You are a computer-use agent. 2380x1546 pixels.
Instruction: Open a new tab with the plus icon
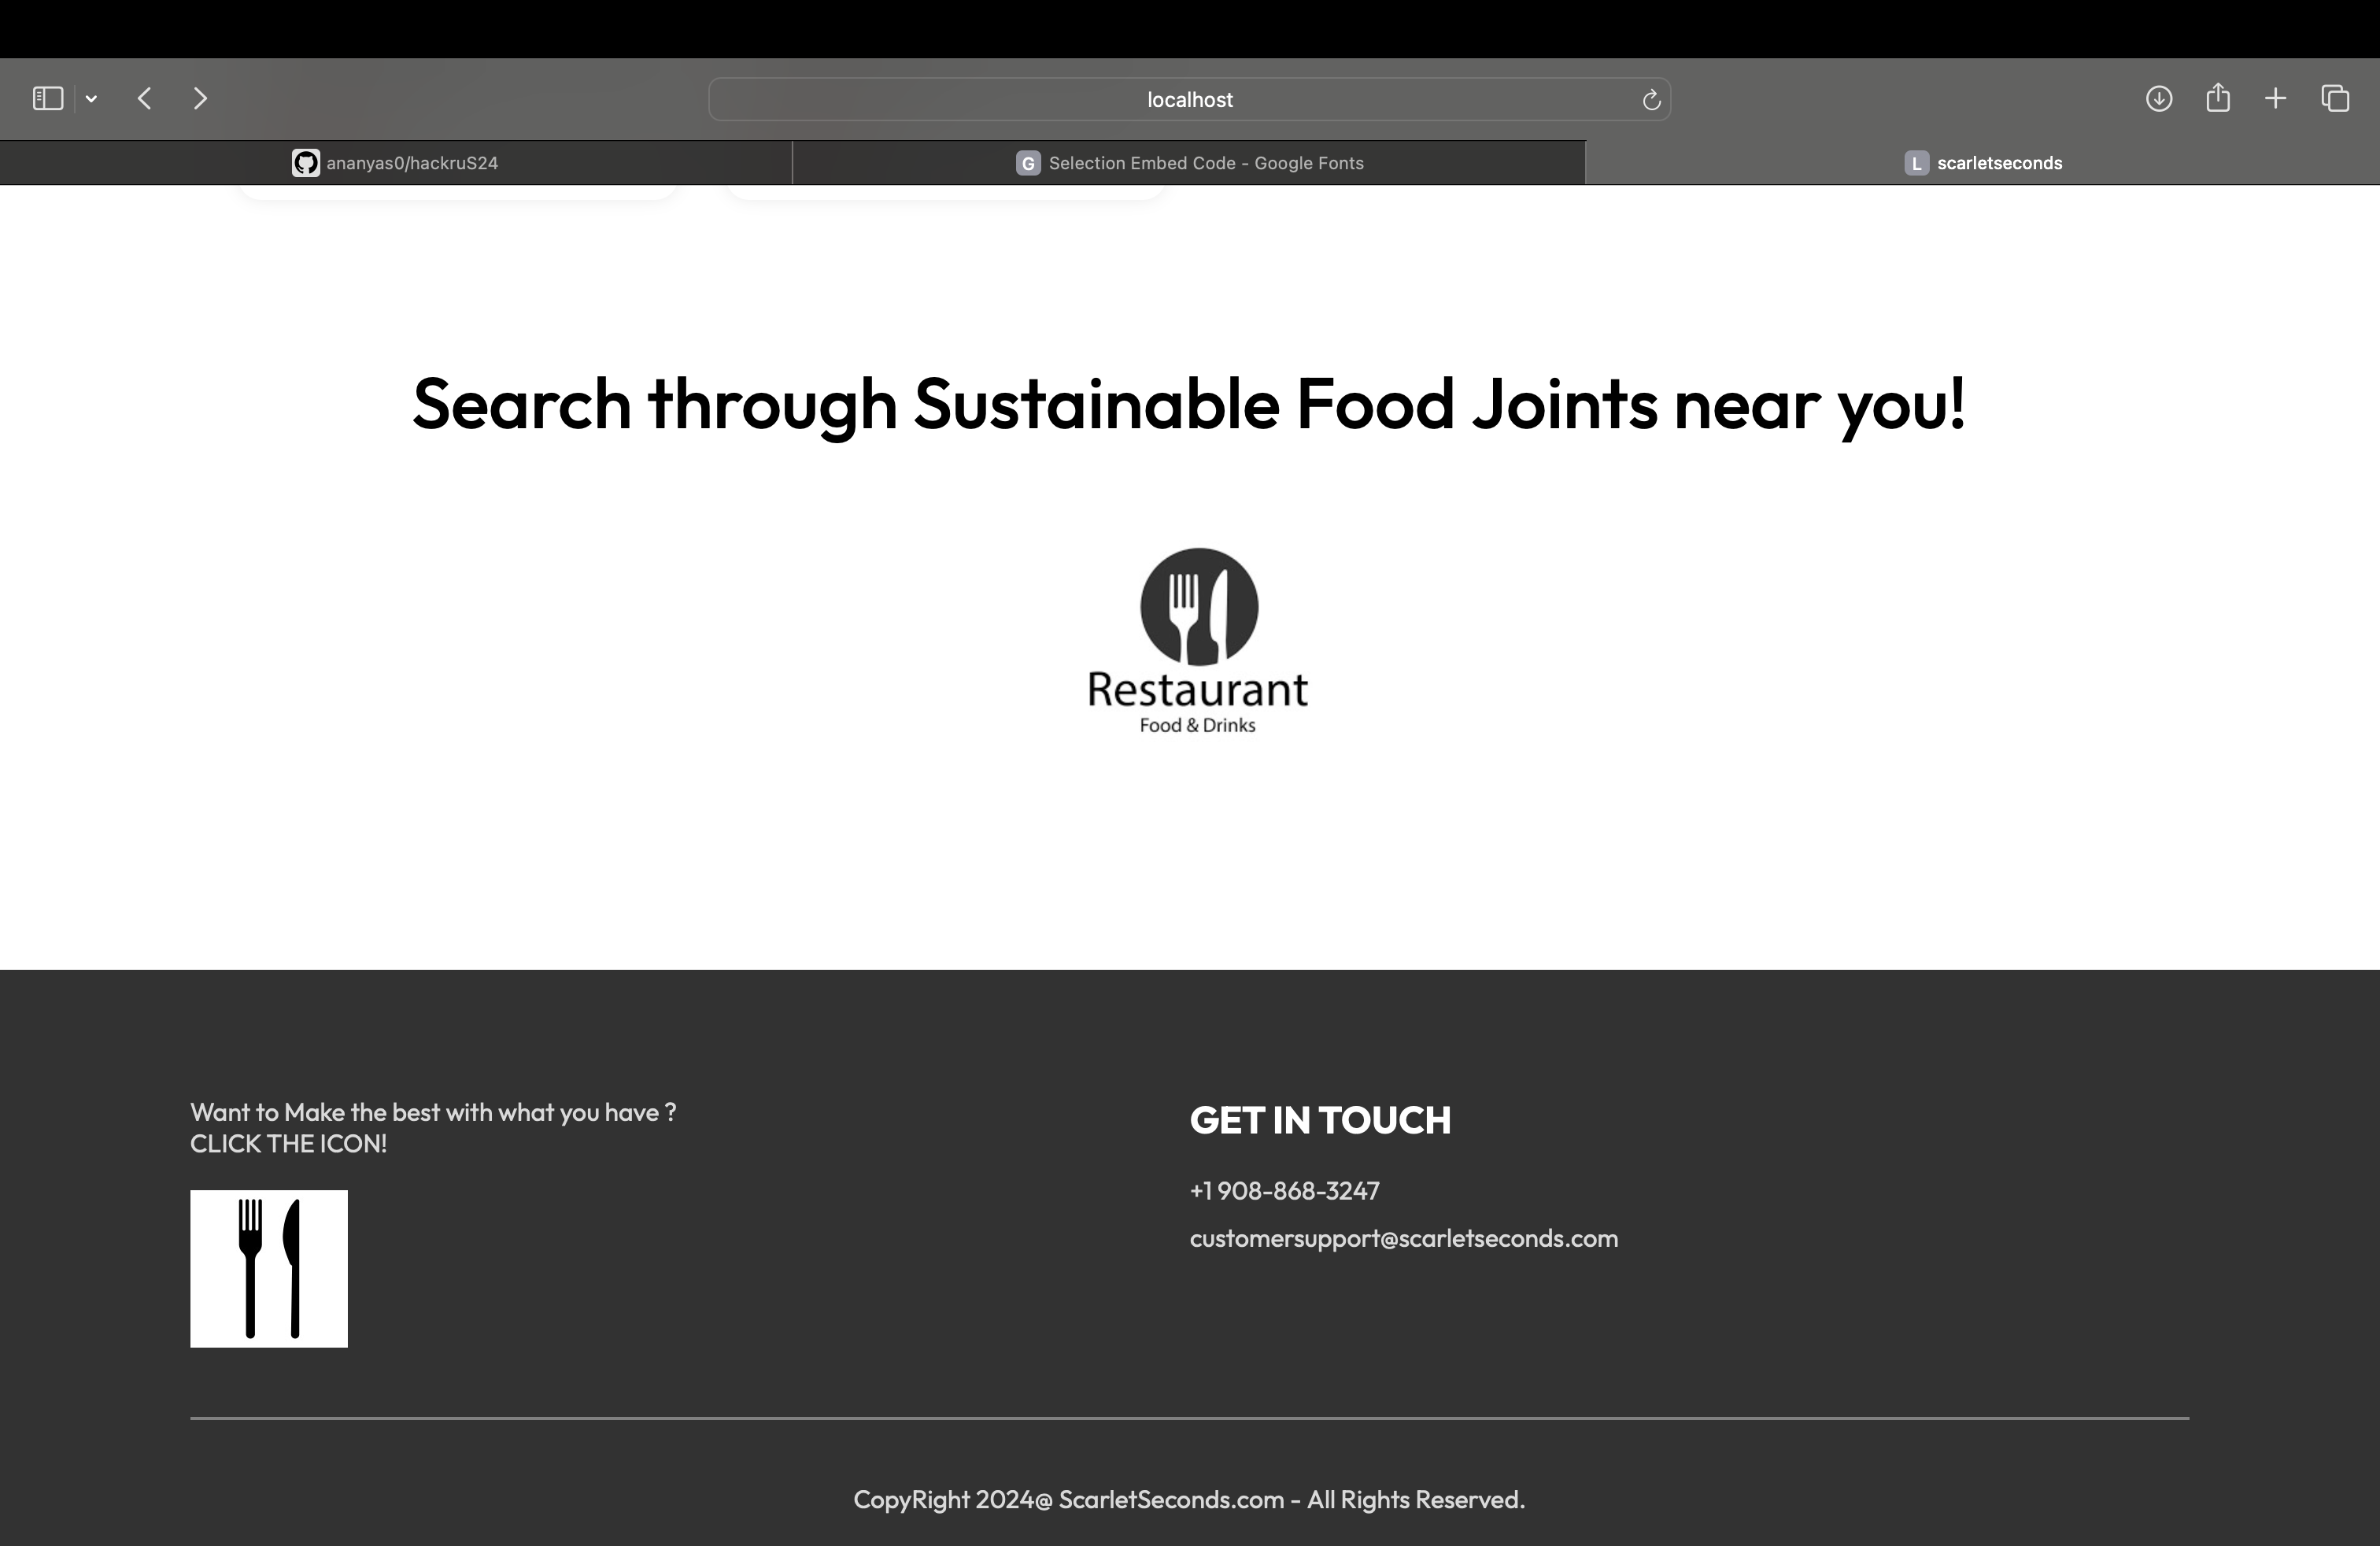(x=2275, y=98)
